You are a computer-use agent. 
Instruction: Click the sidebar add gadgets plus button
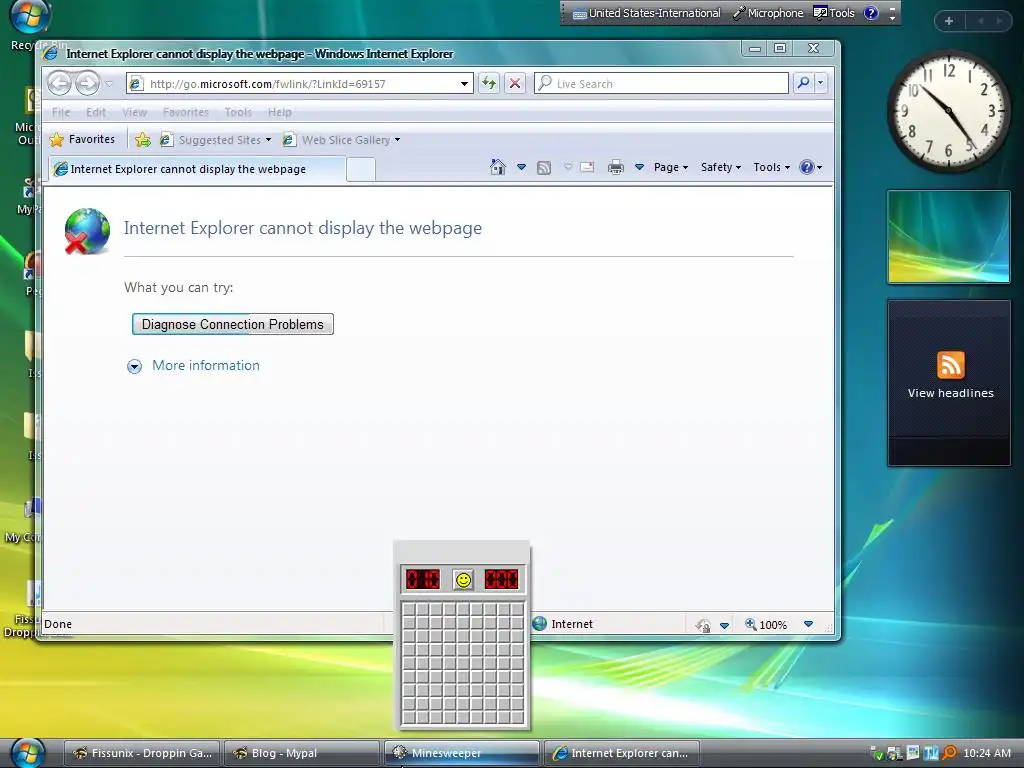949,21
